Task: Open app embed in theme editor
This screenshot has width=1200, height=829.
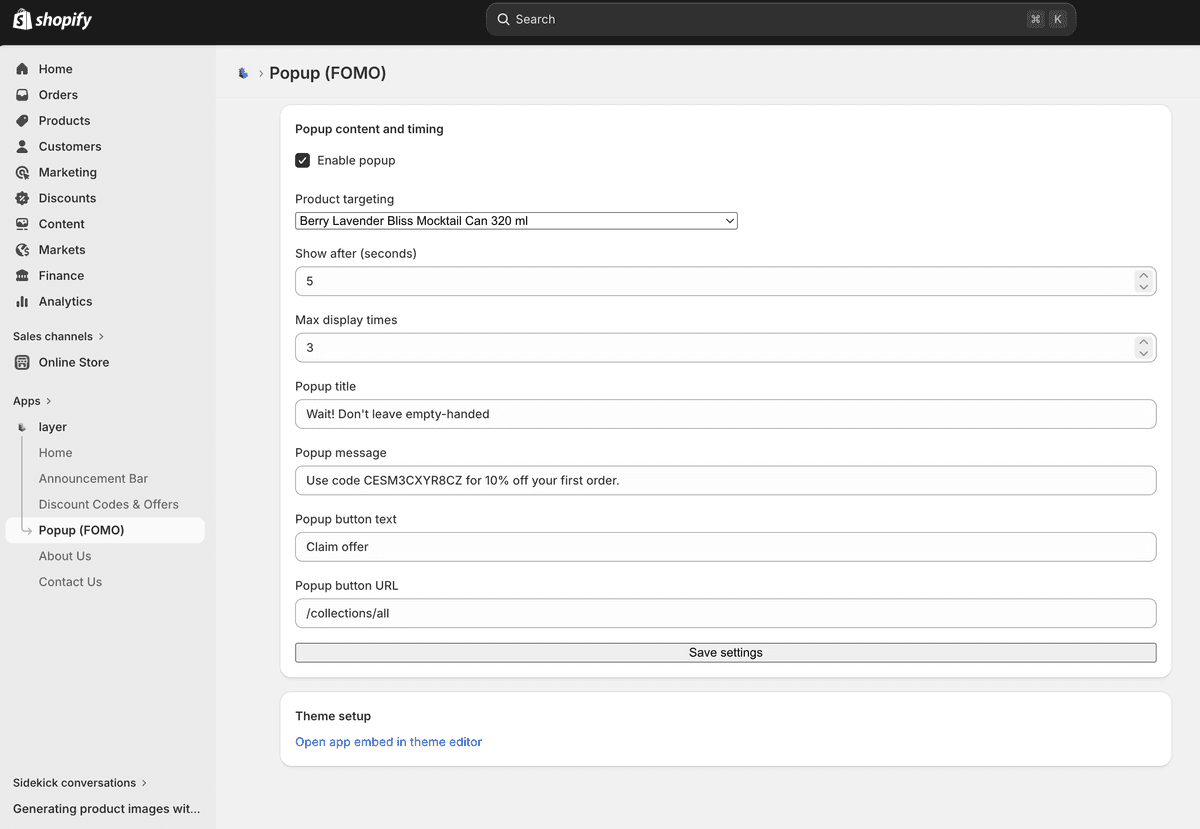Action: pos(388,742)
